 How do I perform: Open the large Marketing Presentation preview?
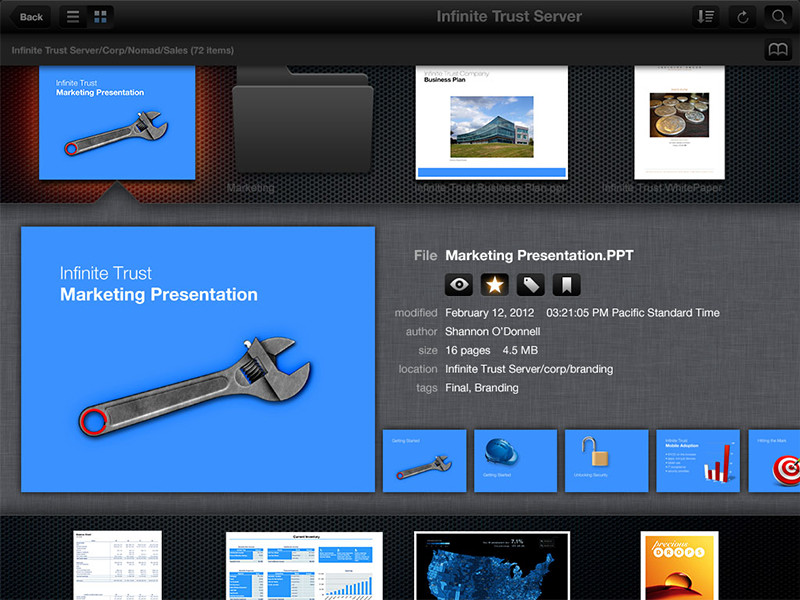click(198, 359)
